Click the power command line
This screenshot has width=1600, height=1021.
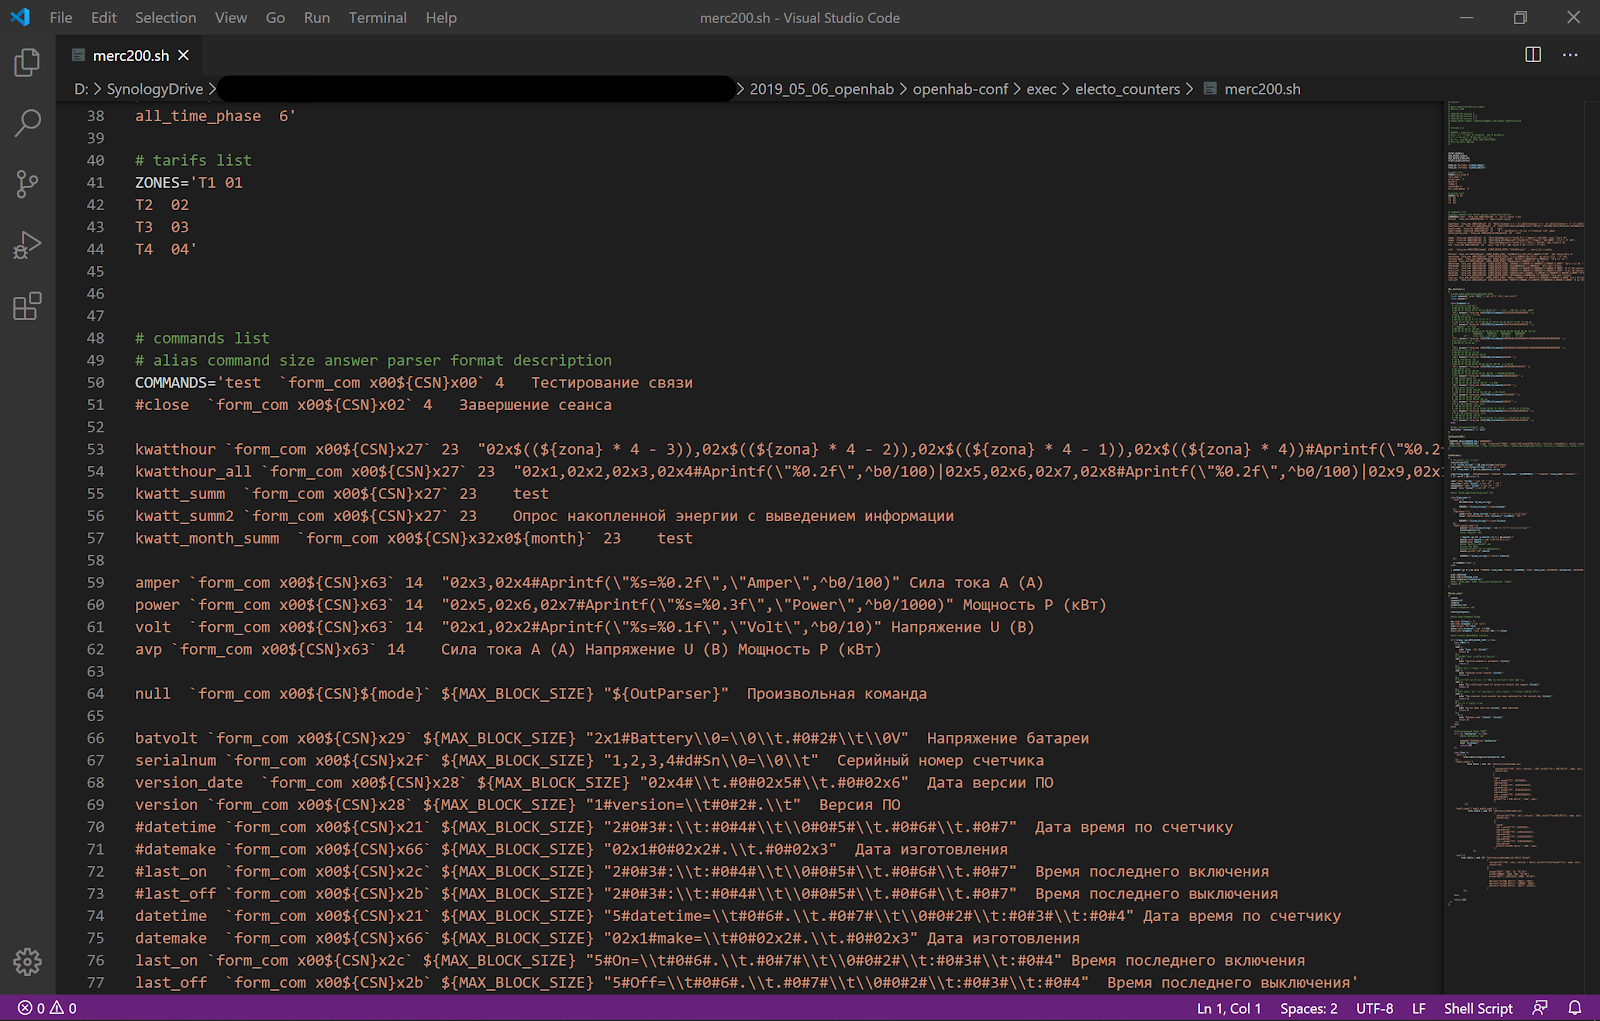click(x=620, y=605)
